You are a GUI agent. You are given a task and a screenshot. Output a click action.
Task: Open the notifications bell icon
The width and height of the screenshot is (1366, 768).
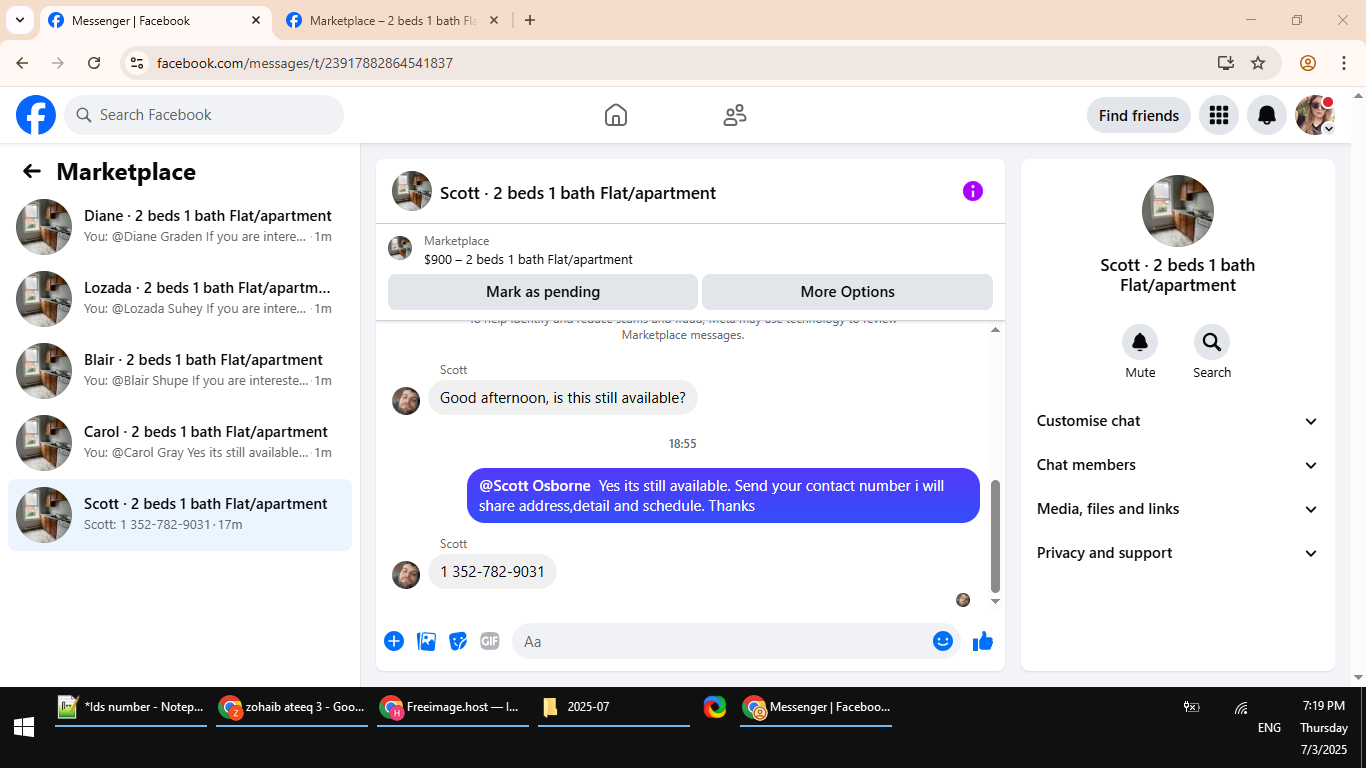(x=1267, y=115)
